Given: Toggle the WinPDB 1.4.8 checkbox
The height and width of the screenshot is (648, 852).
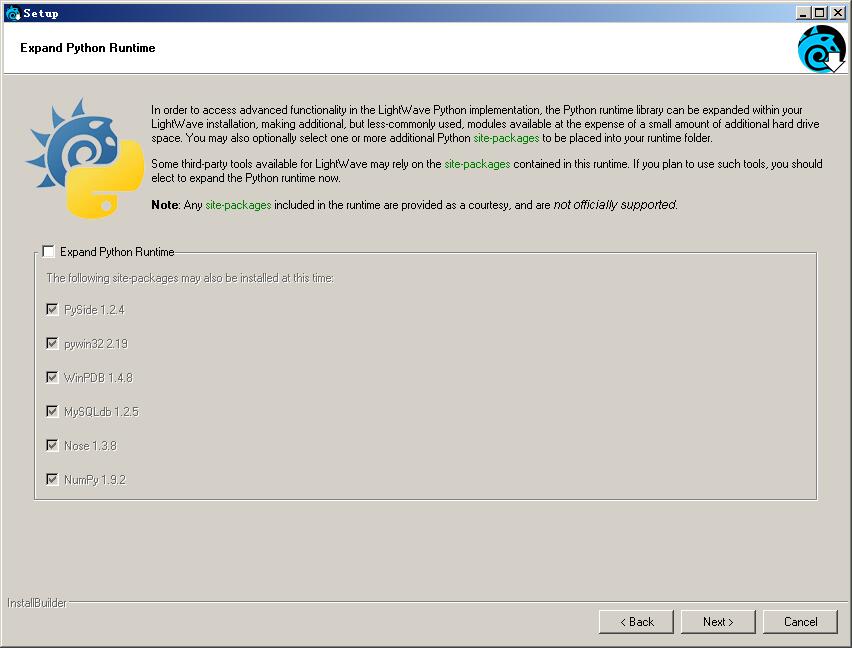Looking at the screenshot, I should coord(52,378).
